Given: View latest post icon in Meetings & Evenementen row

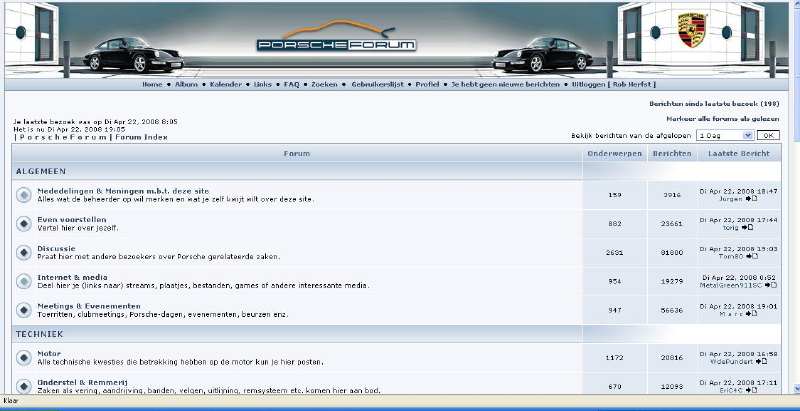Looking at the screenshot, I should pyautogui.click(x=752, y=314).
